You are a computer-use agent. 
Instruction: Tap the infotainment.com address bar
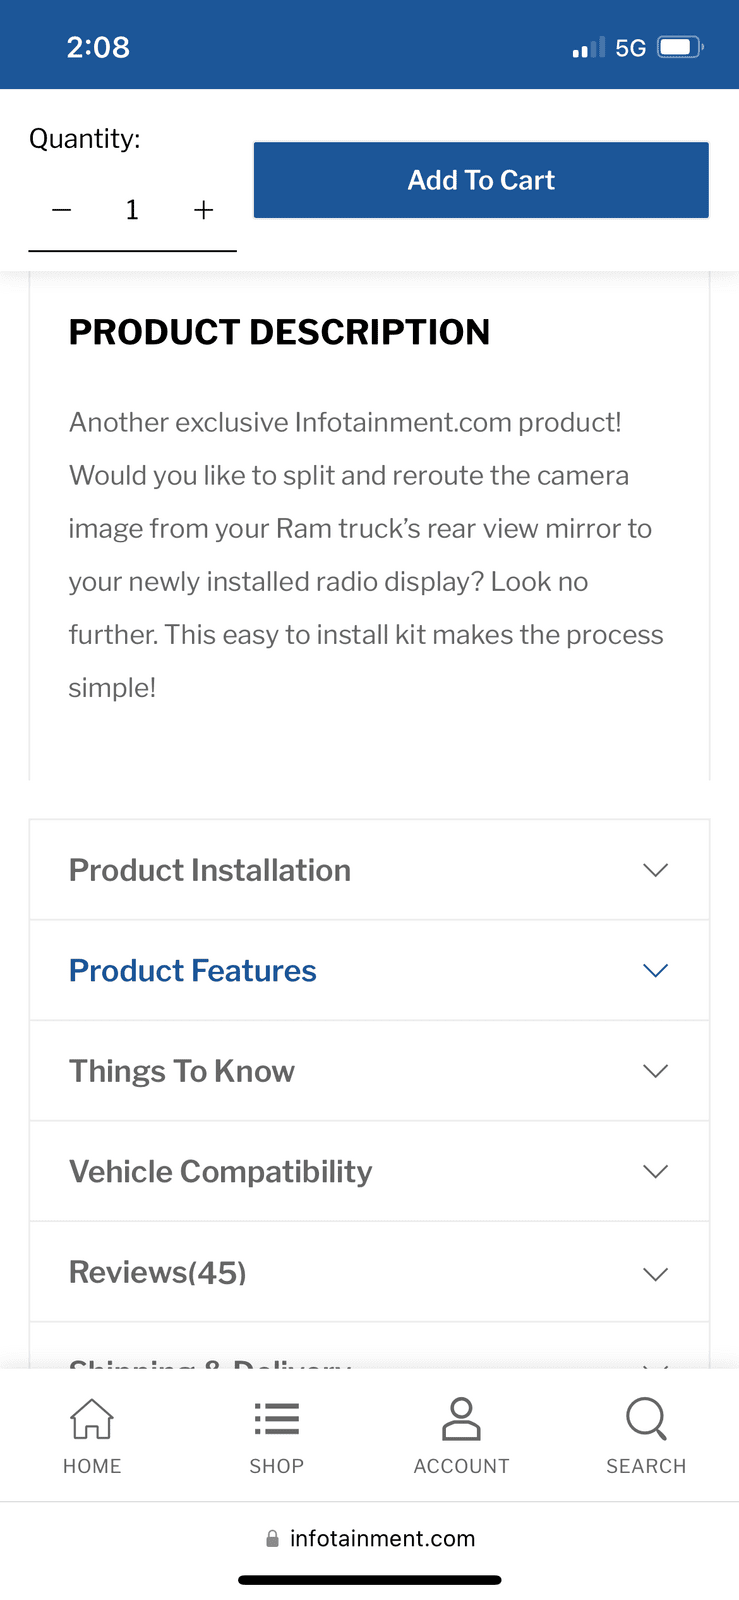coord(370,1539)
